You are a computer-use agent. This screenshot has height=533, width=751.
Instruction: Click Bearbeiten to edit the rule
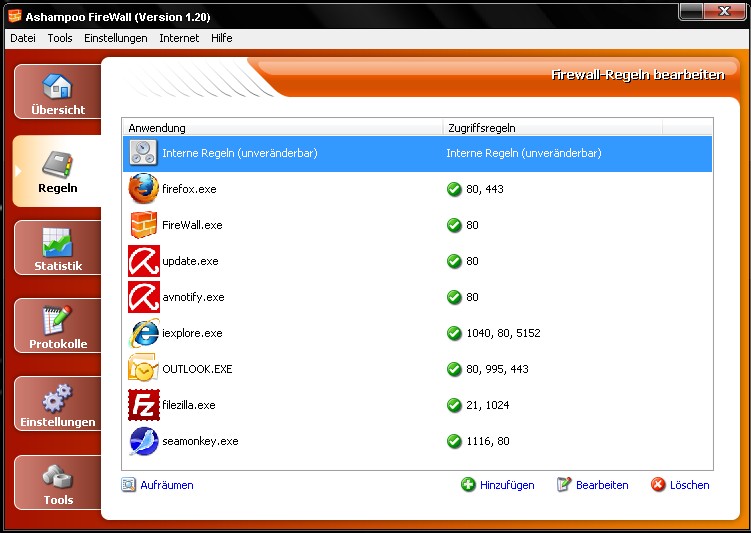click(592, 485)
